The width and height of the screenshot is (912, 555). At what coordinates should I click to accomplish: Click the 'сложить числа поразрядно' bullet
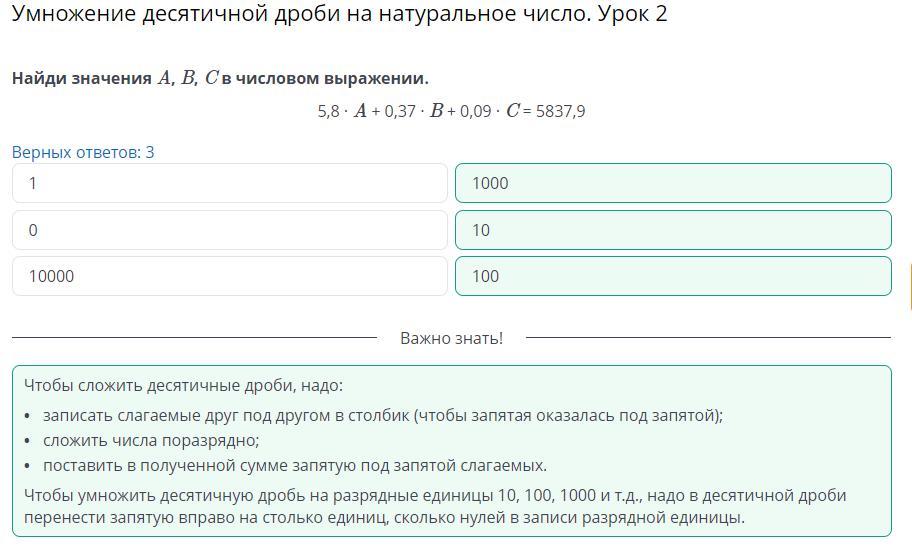[151, 441]
